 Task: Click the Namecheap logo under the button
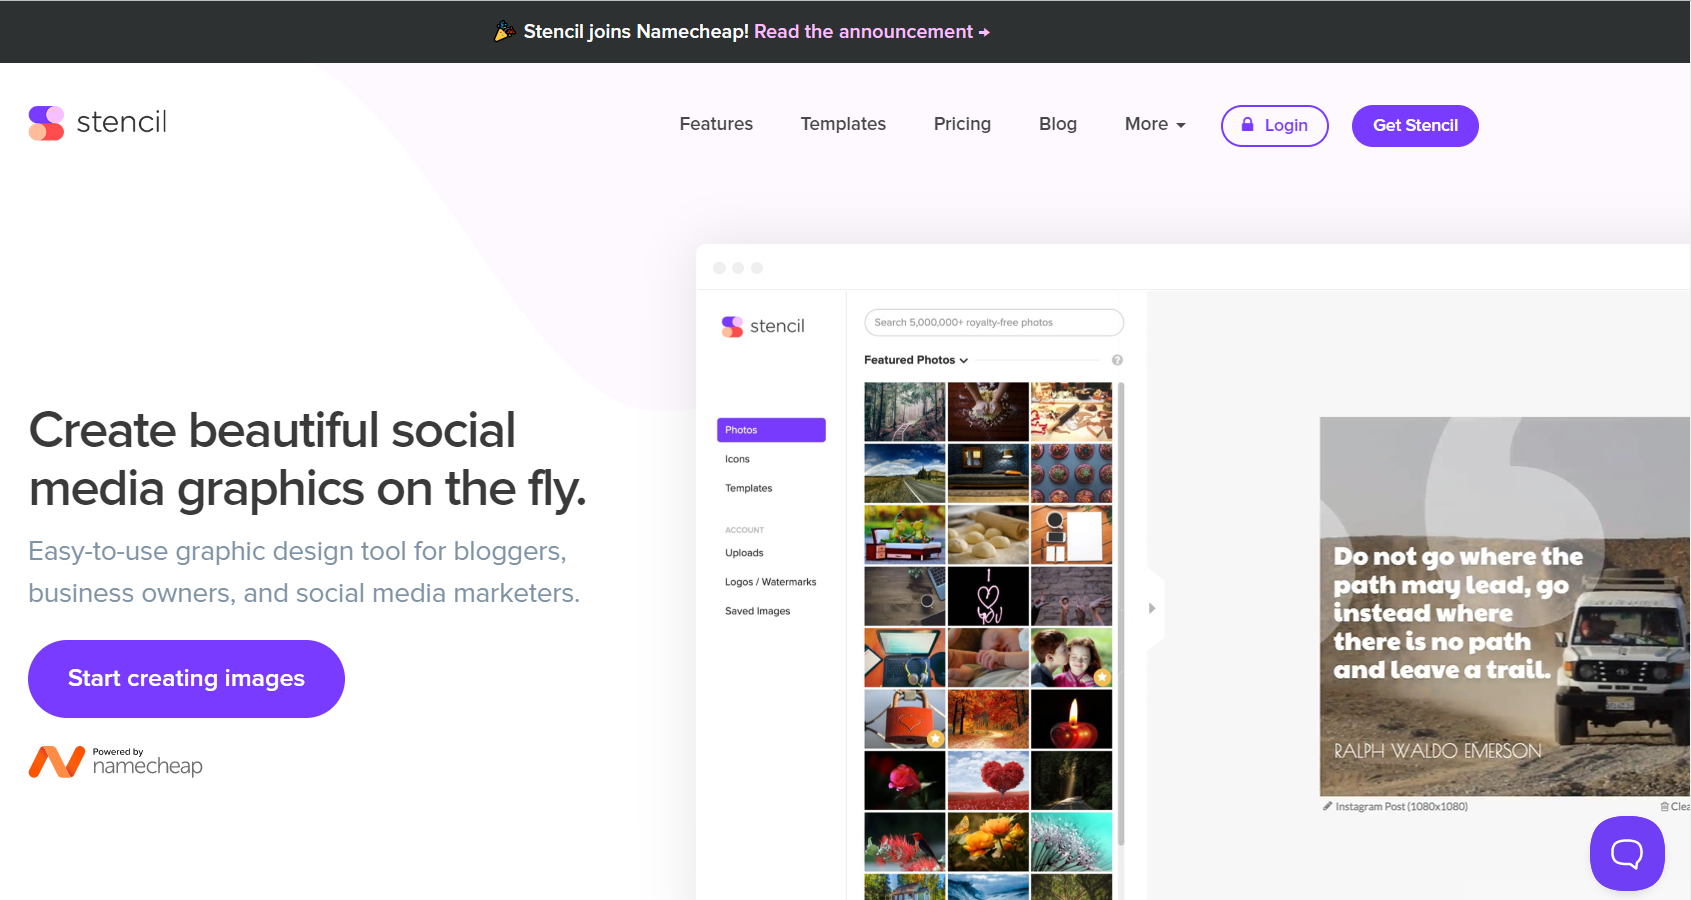[x=116, y=762]
